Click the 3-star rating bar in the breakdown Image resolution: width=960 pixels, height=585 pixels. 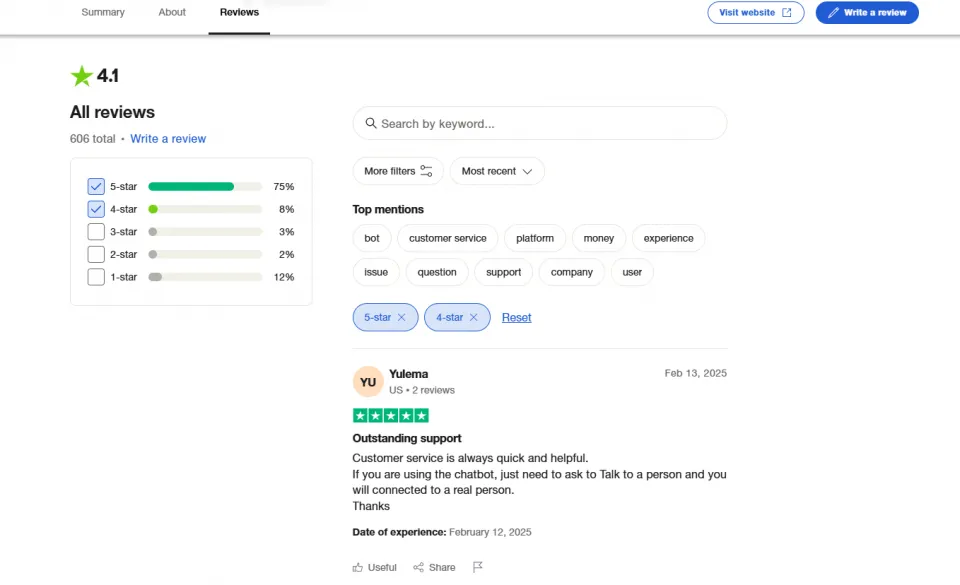click(205, 231)
